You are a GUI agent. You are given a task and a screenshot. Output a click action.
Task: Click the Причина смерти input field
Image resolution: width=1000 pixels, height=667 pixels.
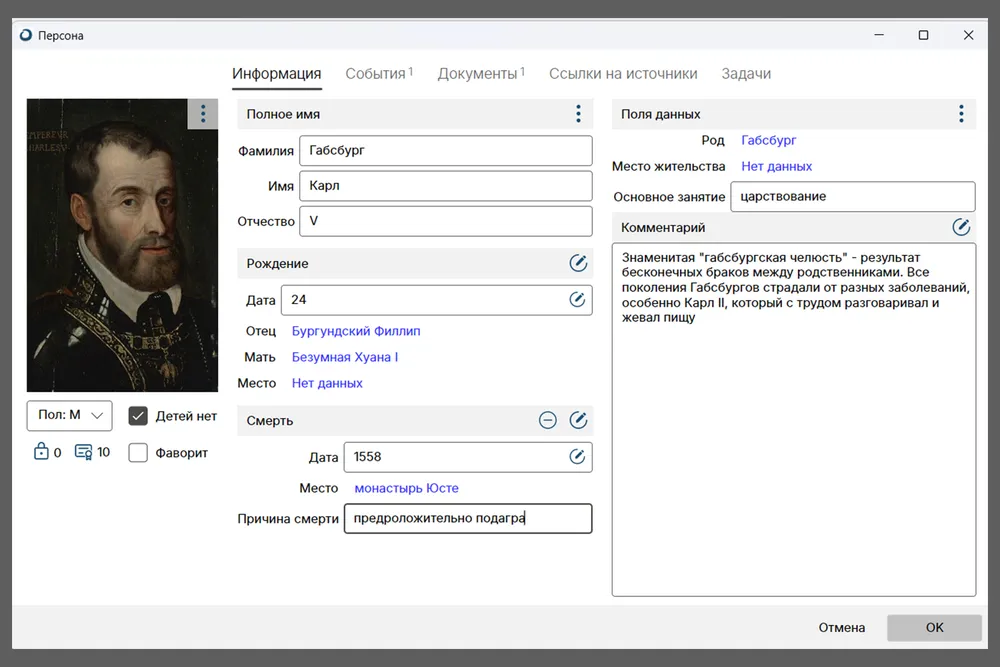(x=467, y=518)
